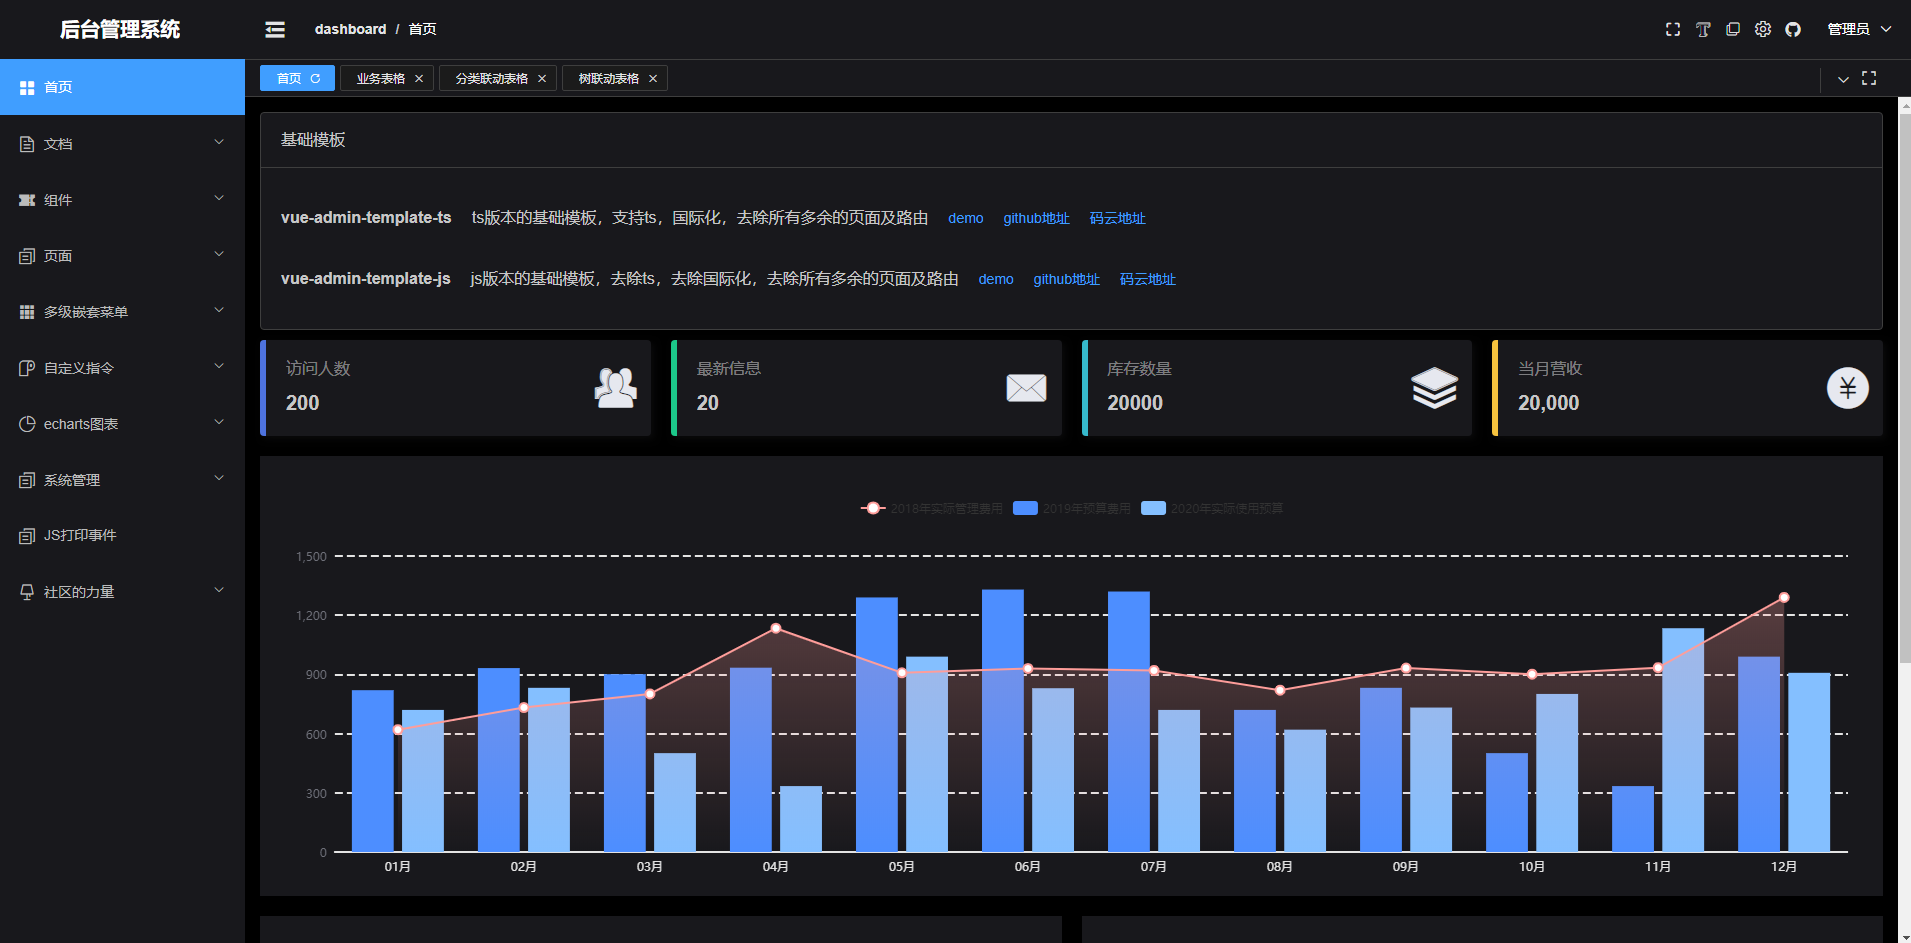1911x943 pixels.
Task: Click the font size icon in the header
Action: click(1703, 29)
